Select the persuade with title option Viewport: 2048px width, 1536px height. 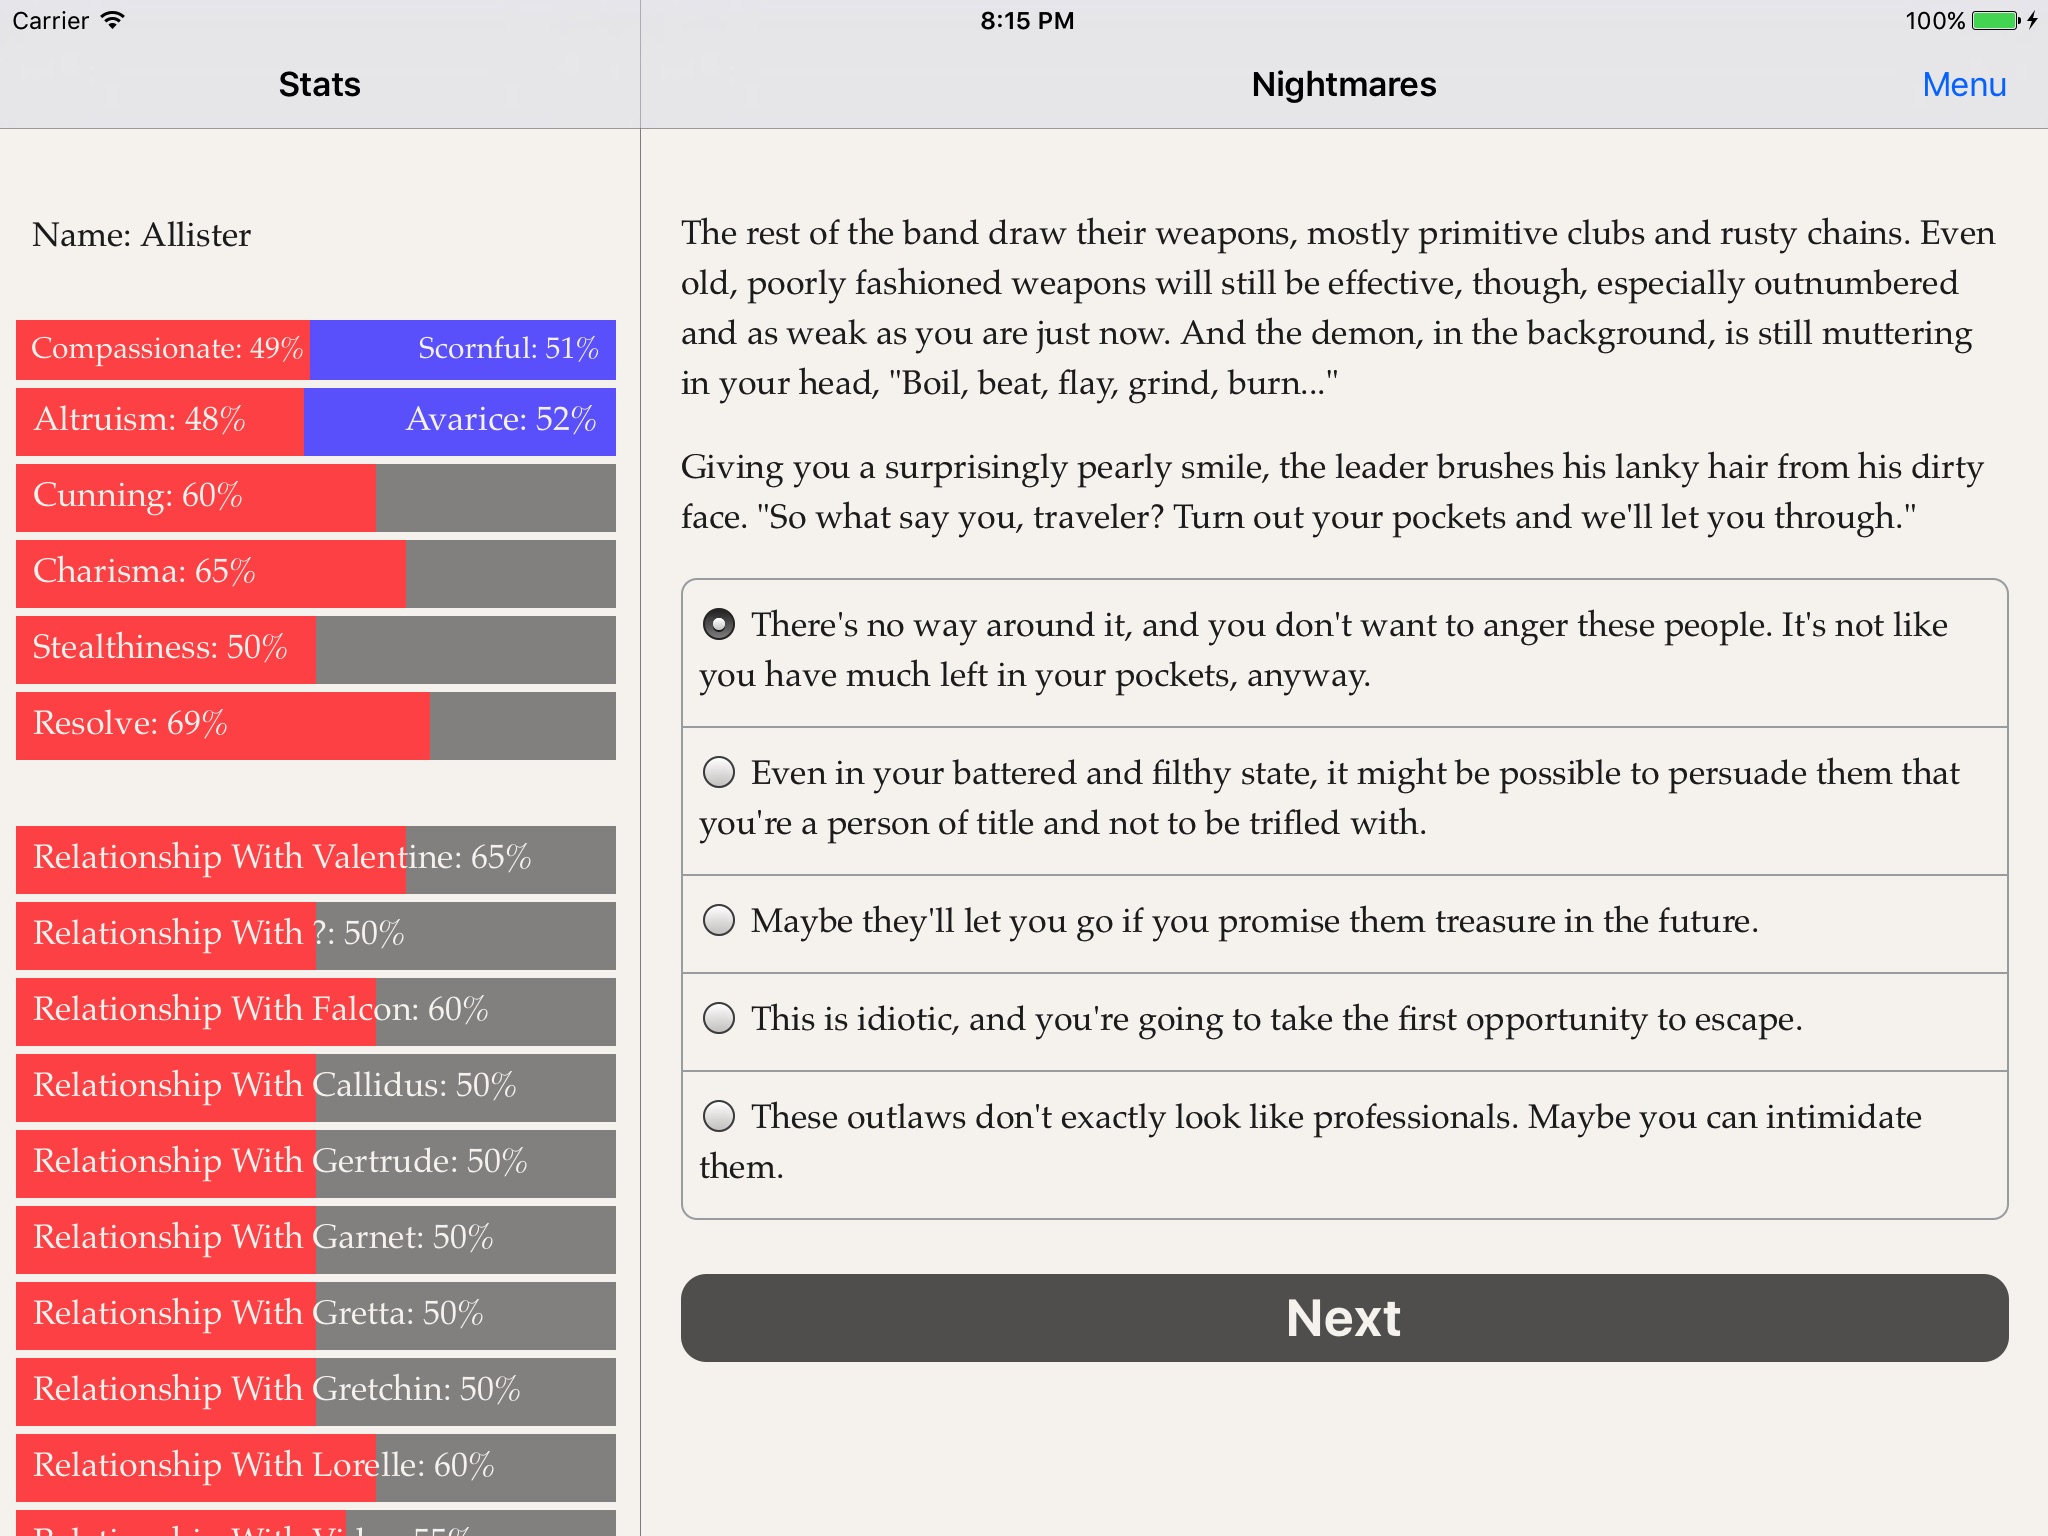coord(719,773)
